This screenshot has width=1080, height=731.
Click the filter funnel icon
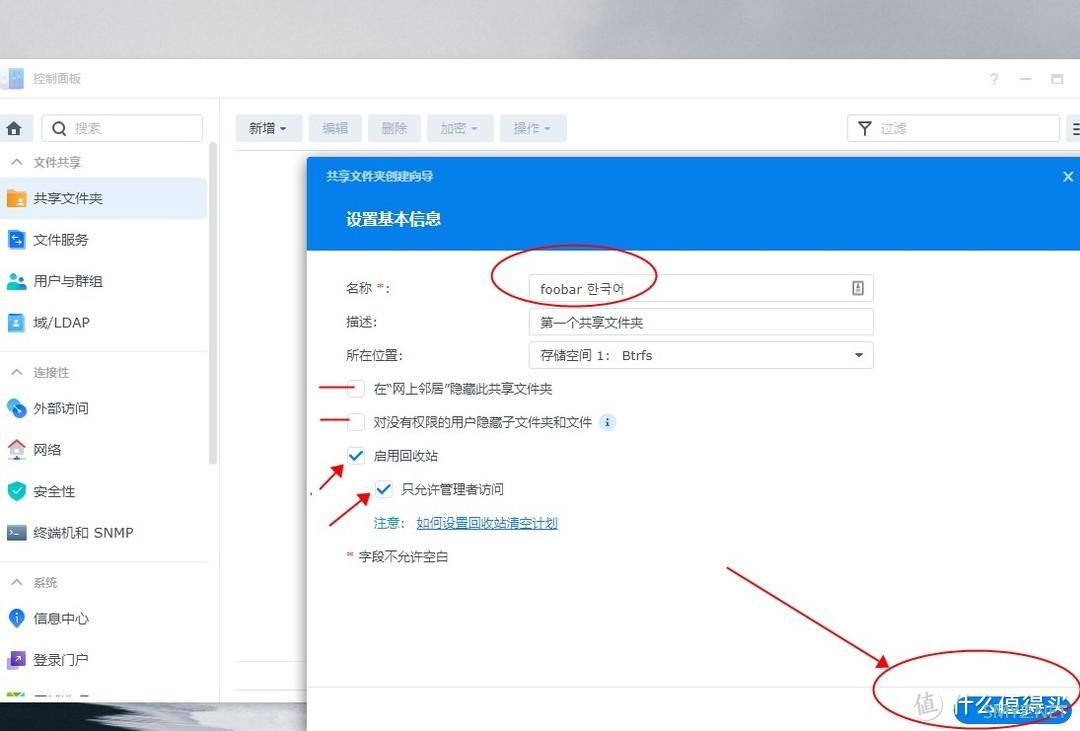(x=864, y=128)
